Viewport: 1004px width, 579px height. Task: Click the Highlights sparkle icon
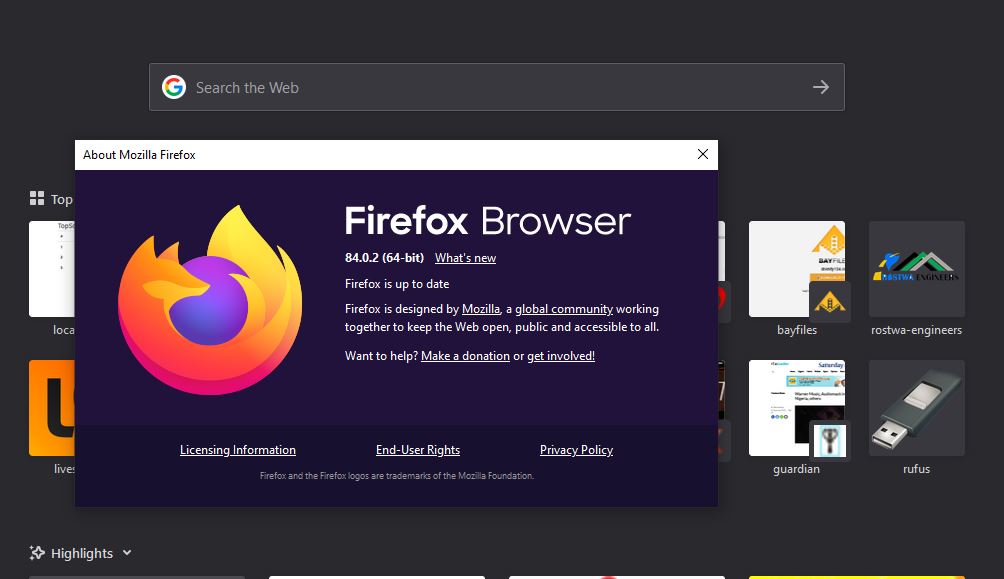[37, 553]
